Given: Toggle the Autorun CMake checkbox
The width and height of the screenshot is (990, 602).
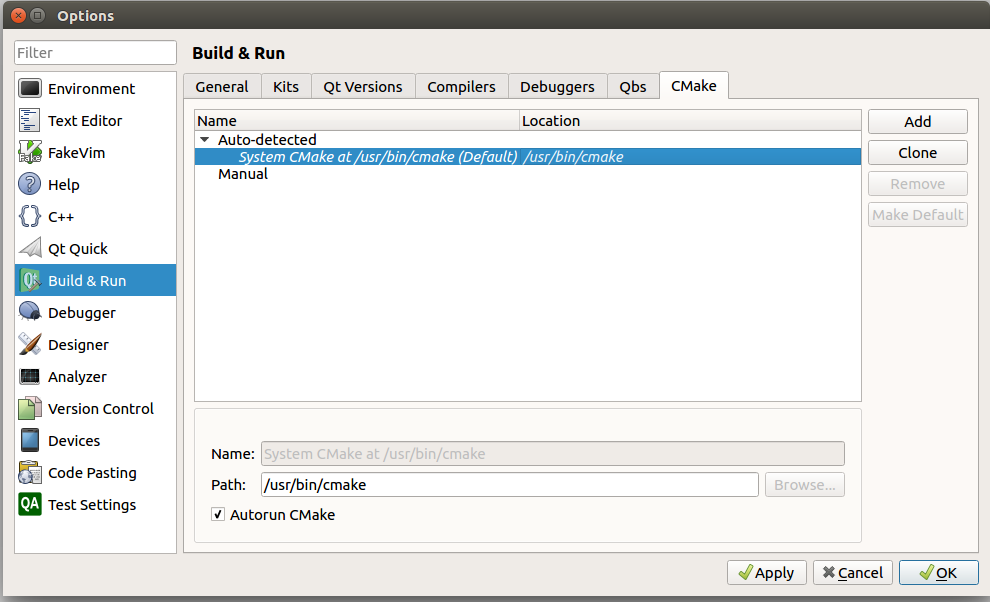Looking at the screenshot, I should coord(217,514).
